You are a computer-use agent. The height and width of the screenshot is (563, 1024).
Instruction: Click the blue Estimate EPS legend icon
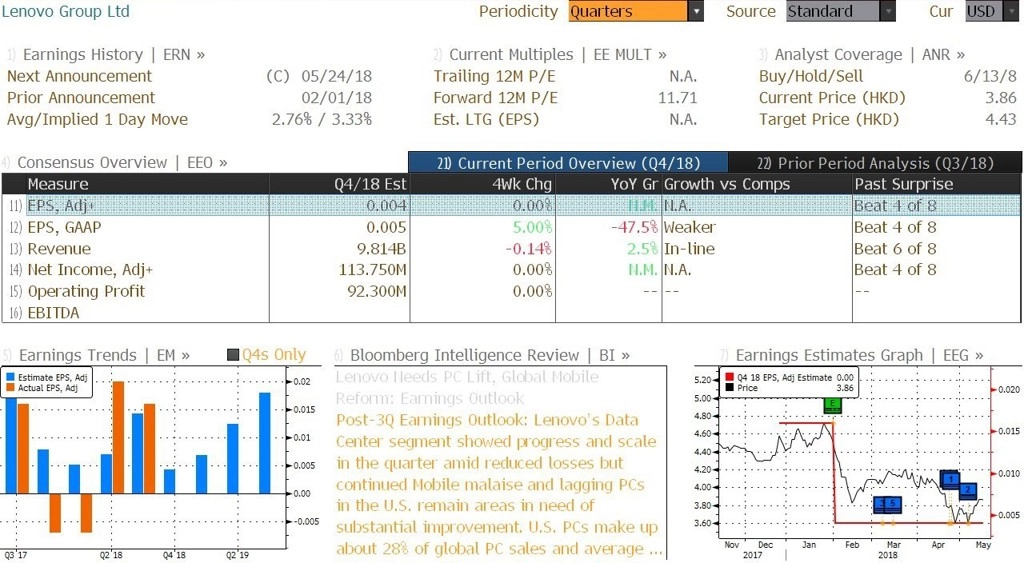point(10,378)
